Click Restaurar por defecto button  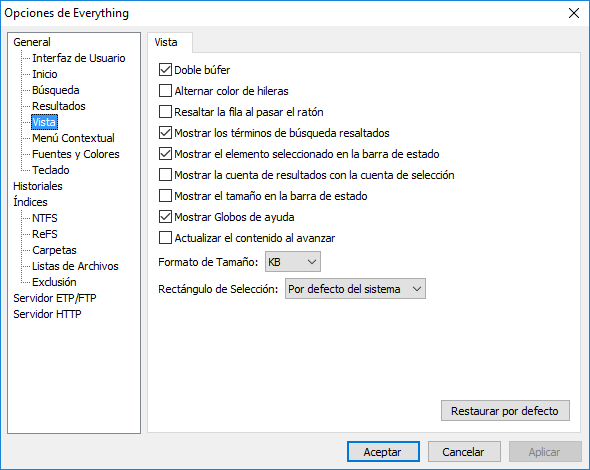505,411
